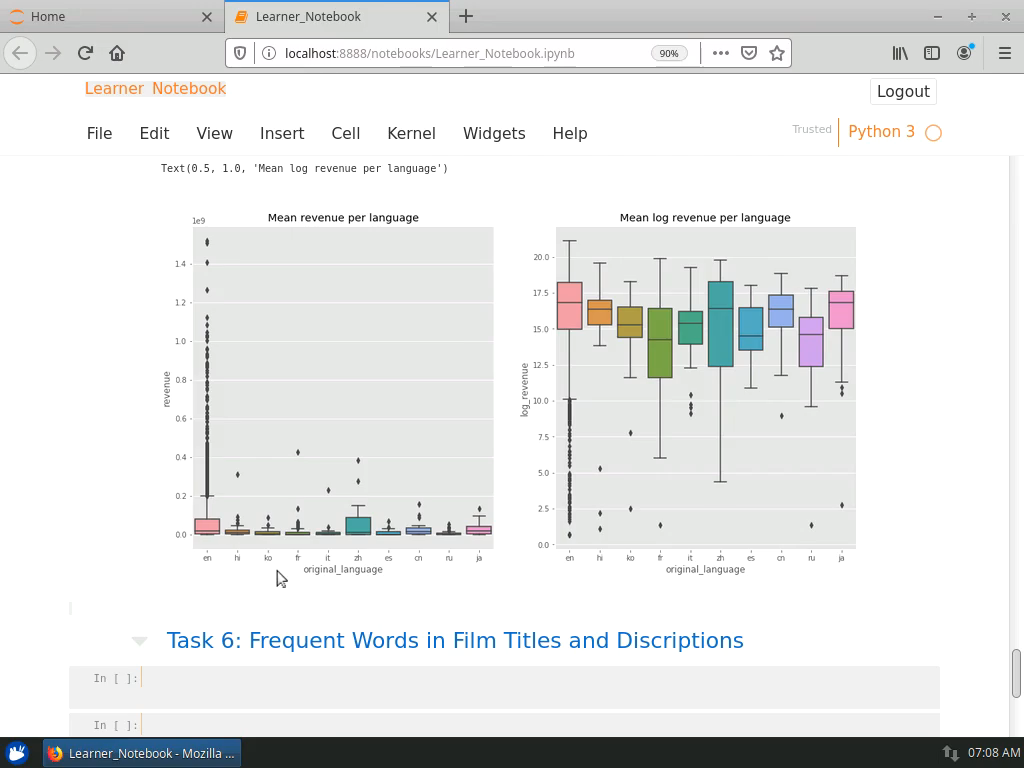
Task: Click the Python 3 kernel indicator circle
Action: pos(933,133)
